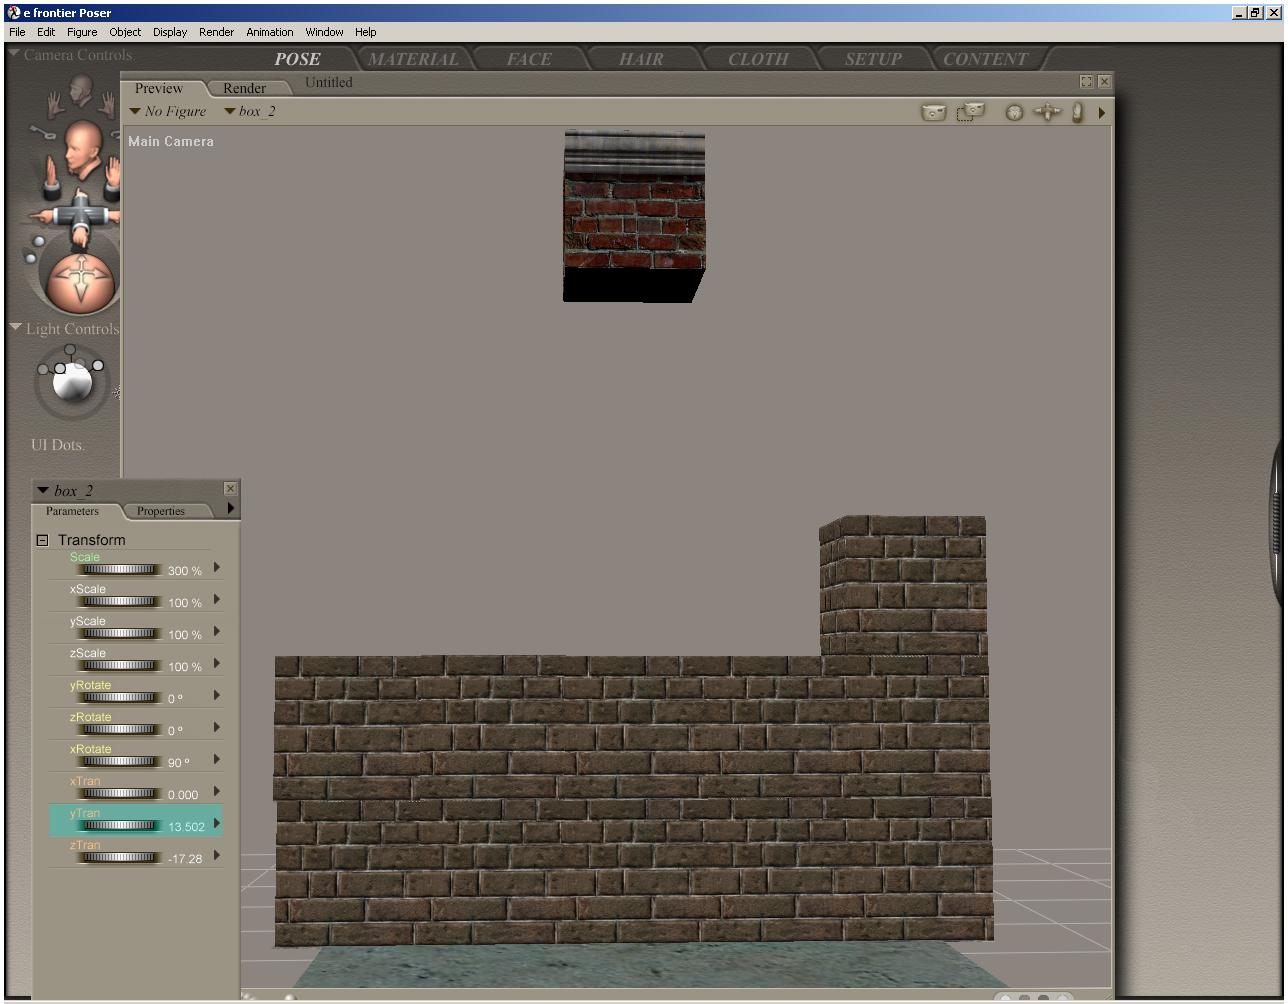
Task: Collapse the Transform parameter group
Action: 42,541
